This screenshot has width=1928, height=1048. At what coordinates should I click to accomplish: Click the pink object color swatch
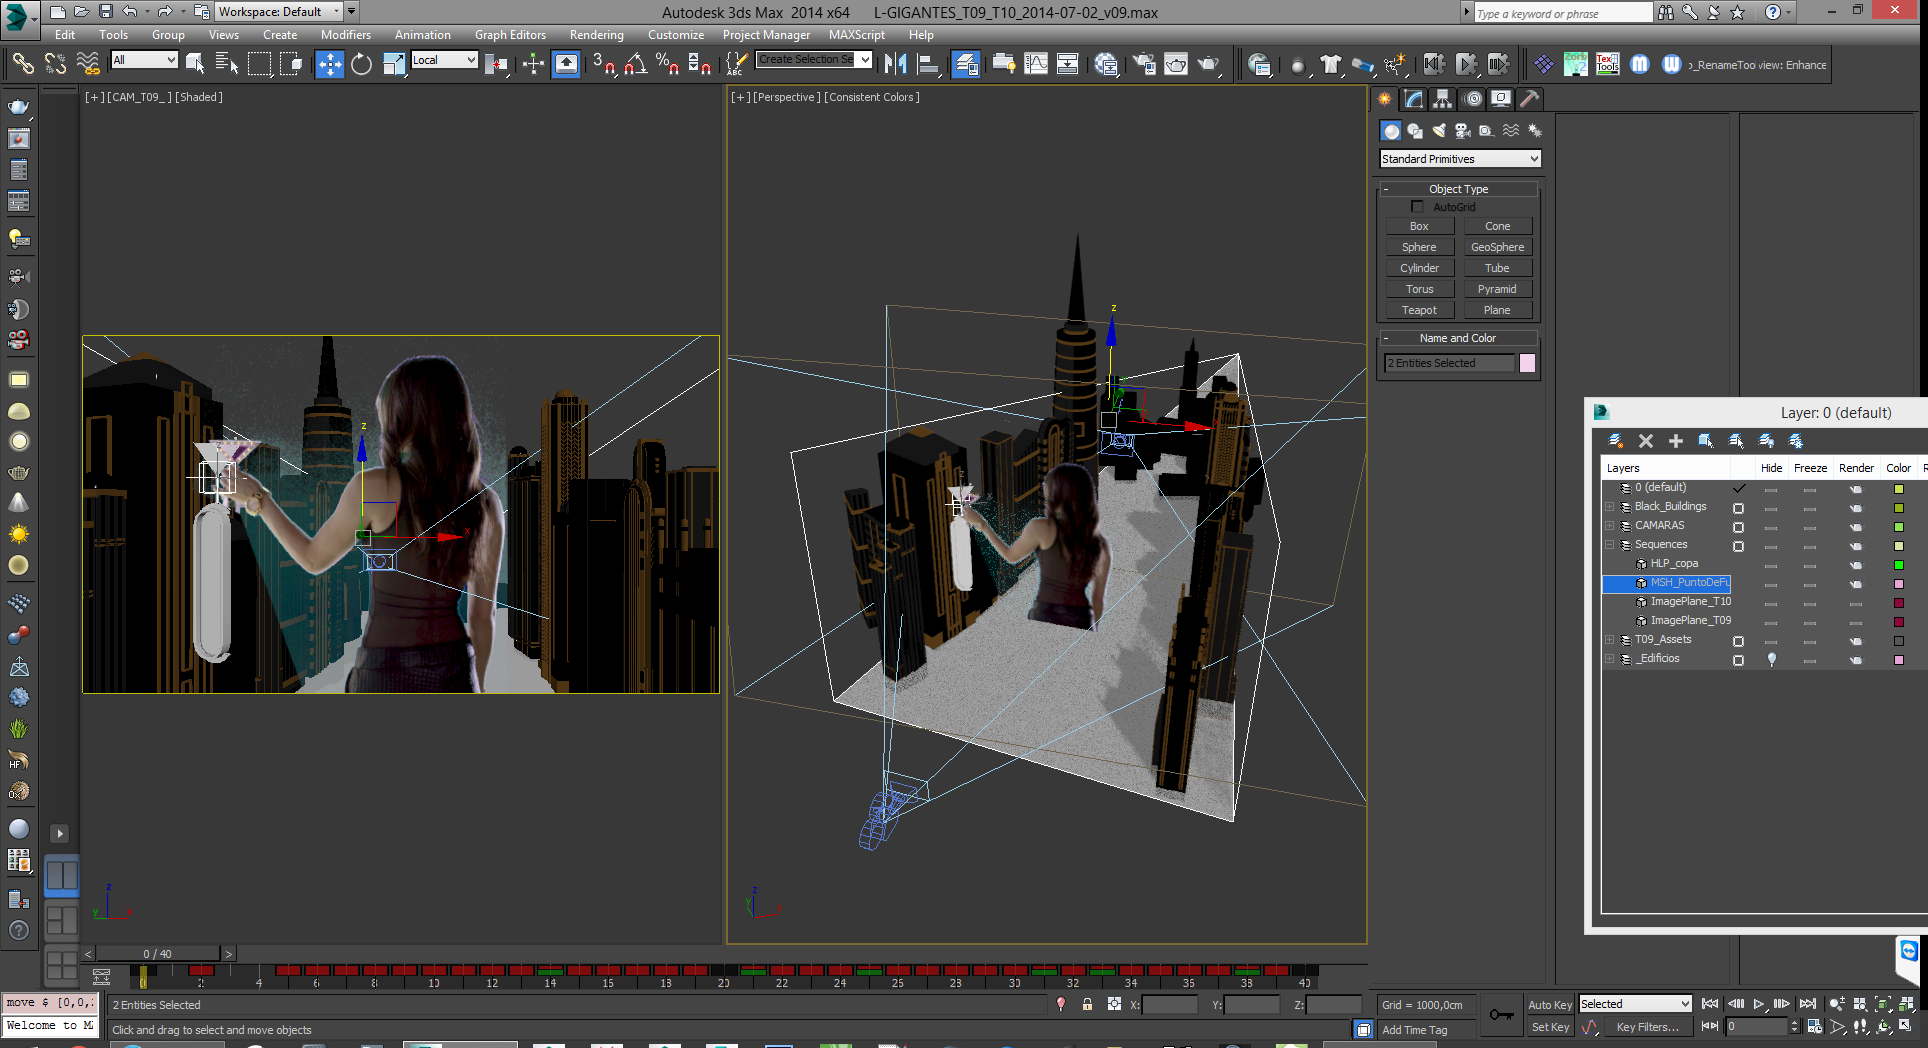1527,363
